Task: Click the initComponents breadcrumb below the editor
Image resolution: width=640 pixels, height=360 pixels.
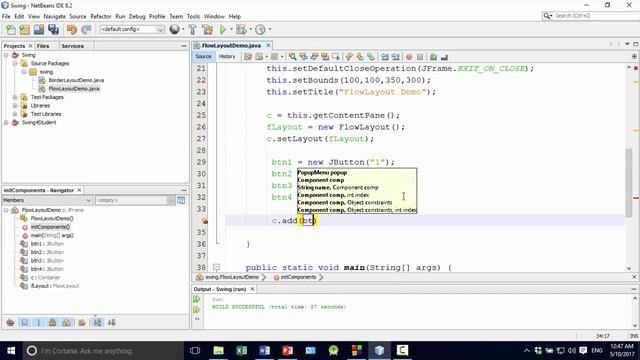Action: point(298,277)
